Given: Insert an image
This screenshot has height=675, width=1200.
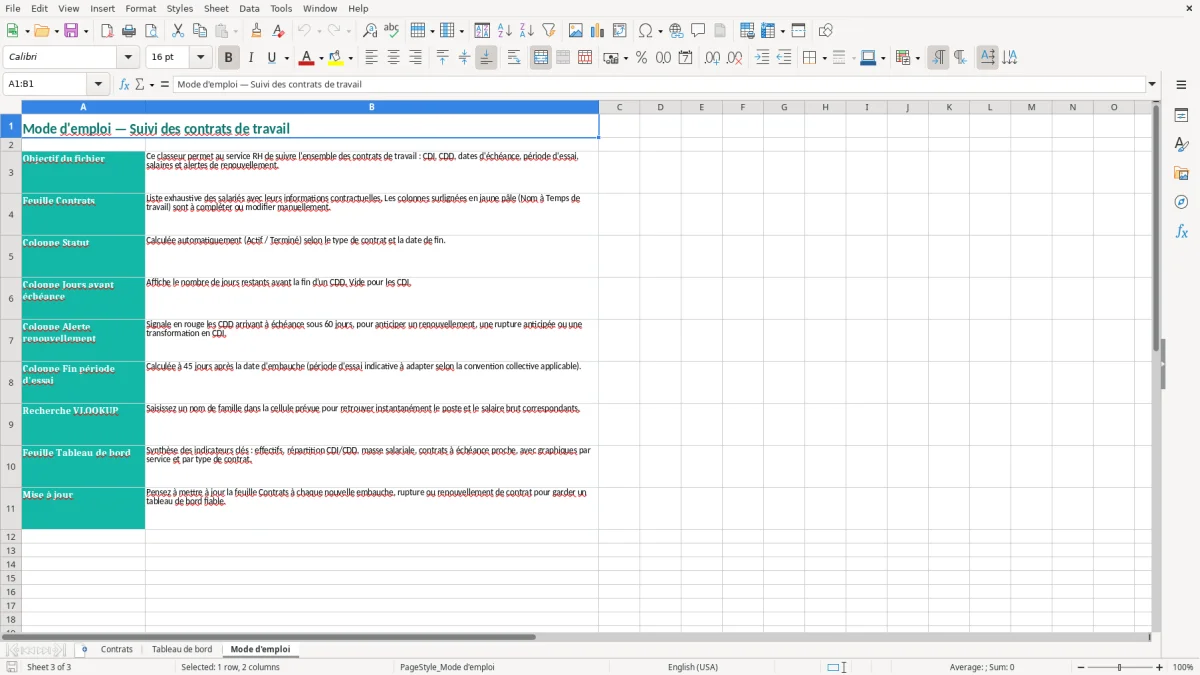Looking at the screenshot, I should (x=576, y=31).
